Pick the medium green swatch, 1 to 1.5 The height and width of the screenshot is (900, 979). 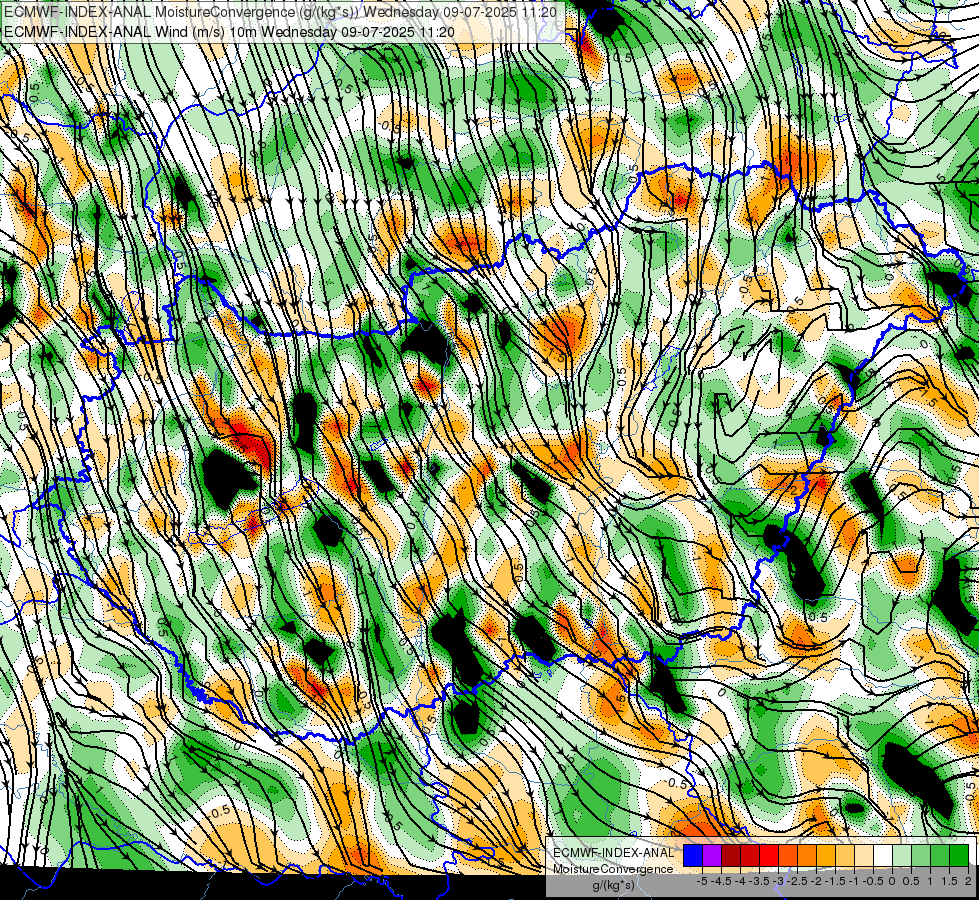coord(940,856)
